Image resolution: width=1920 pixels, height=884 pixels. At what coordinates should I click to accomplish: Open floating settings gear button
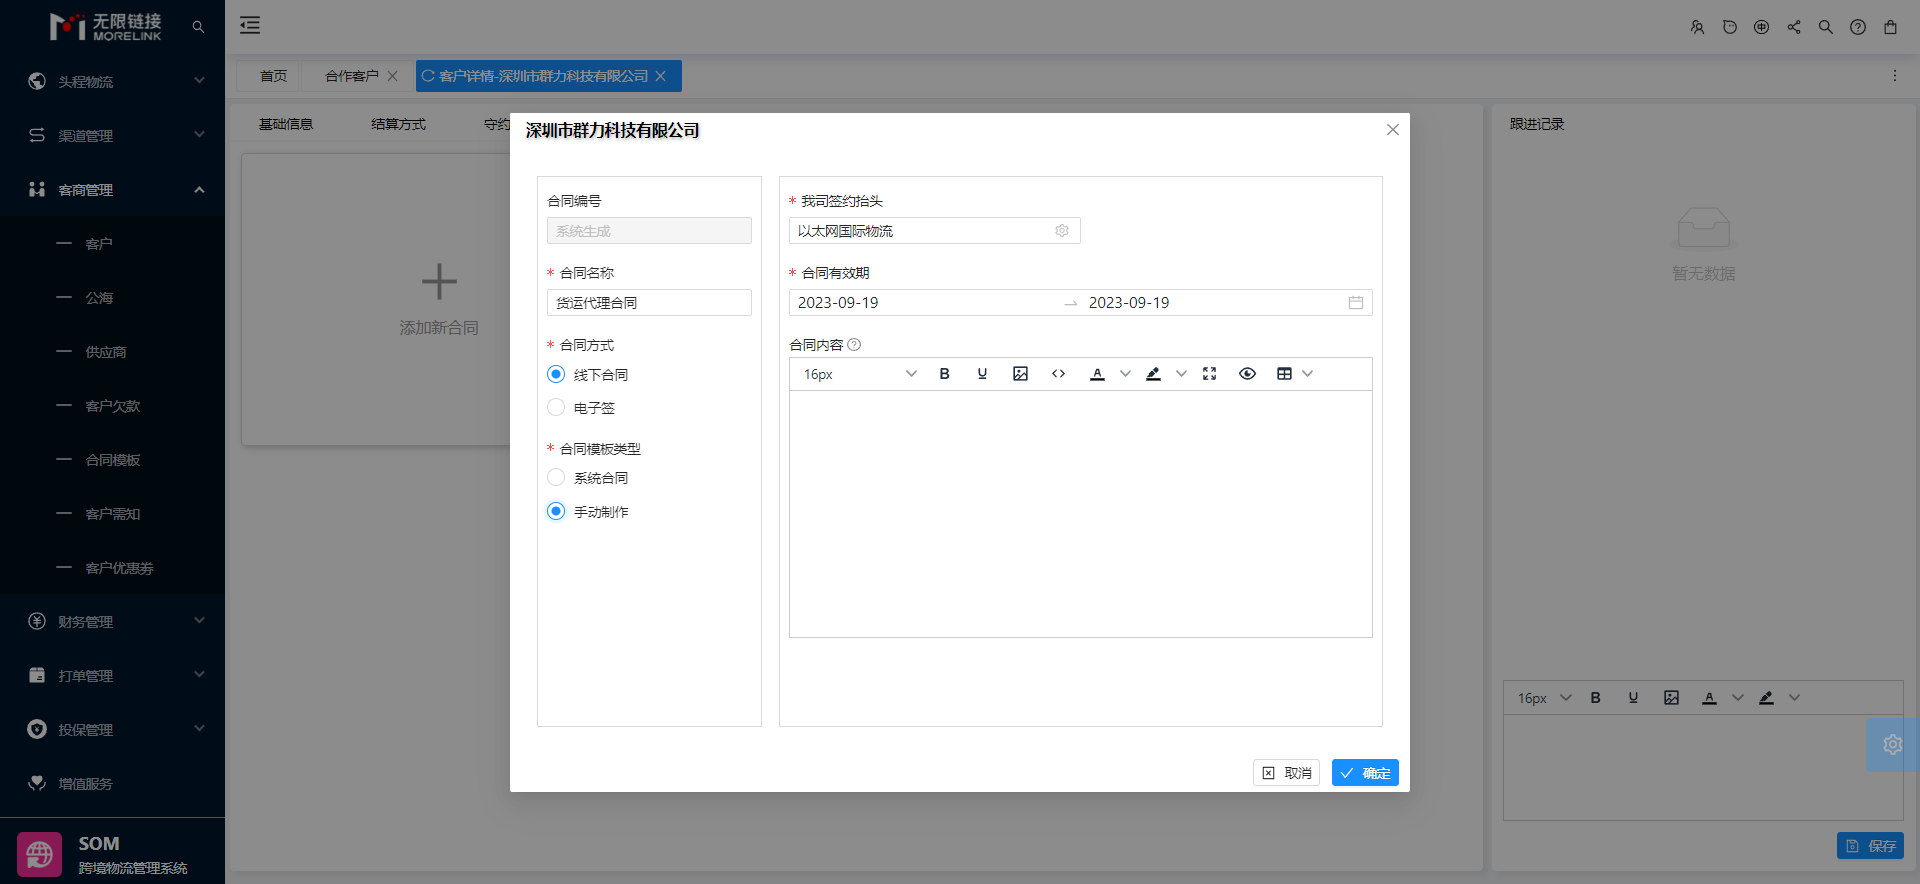click(x=1892, y=744)
